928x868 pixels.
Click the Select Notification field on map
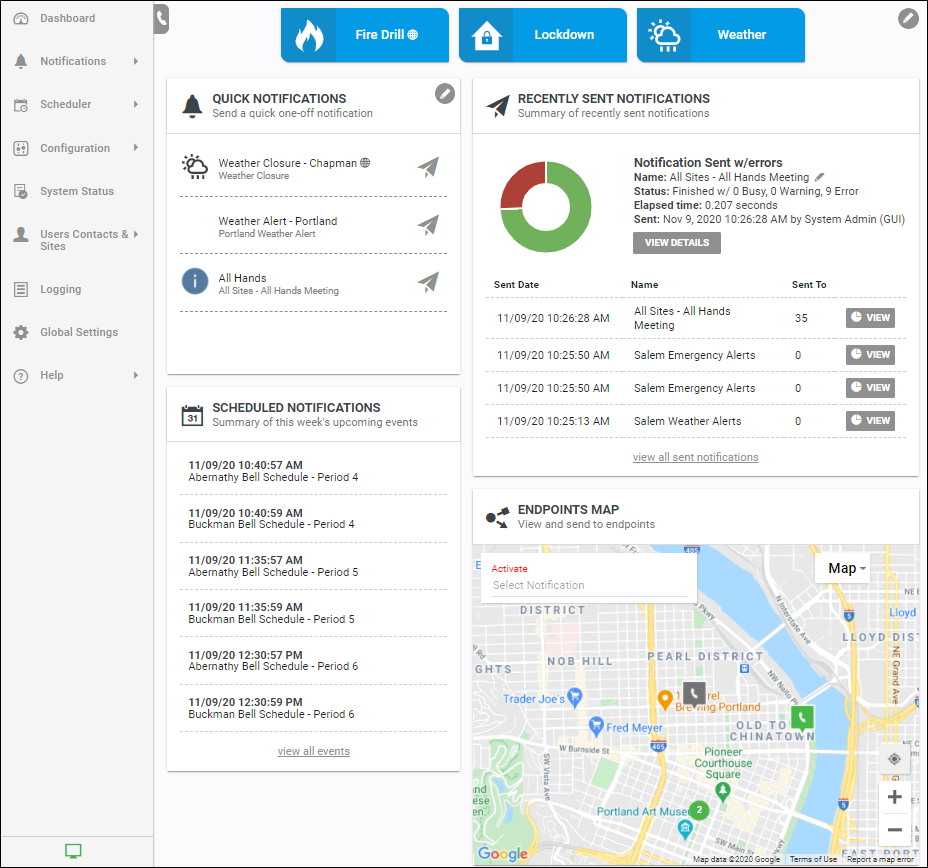click(x=589, y=585)
